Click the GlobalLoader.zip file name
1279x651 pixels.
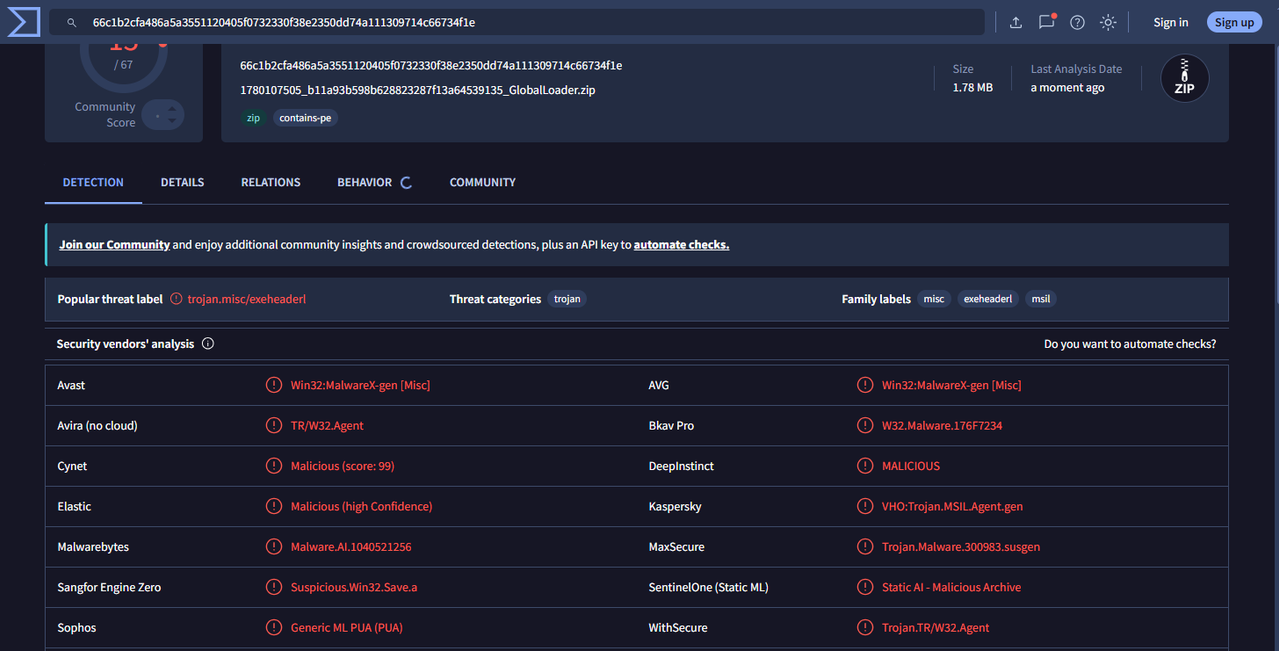tap(418, 90)
